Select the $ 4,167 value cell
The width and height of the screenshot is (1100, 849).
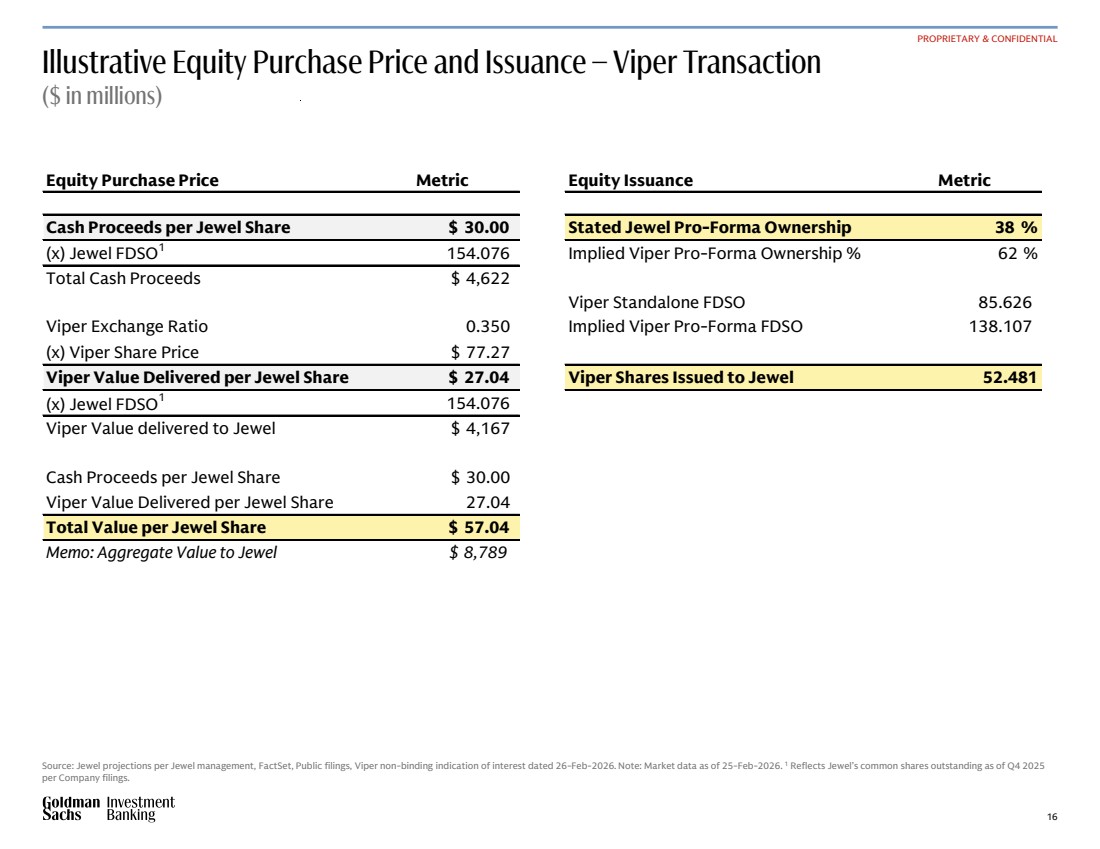point(480,429)
